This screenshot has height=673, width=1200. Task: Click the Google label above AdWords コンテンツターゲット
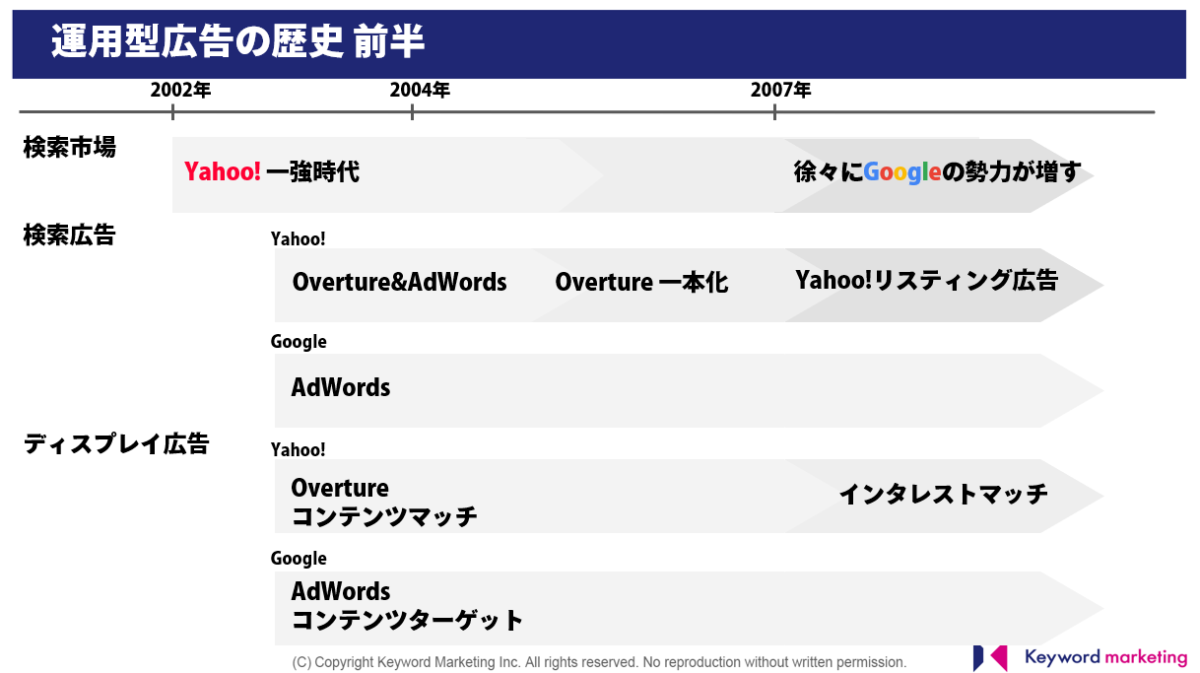click(x=299, y=558)
